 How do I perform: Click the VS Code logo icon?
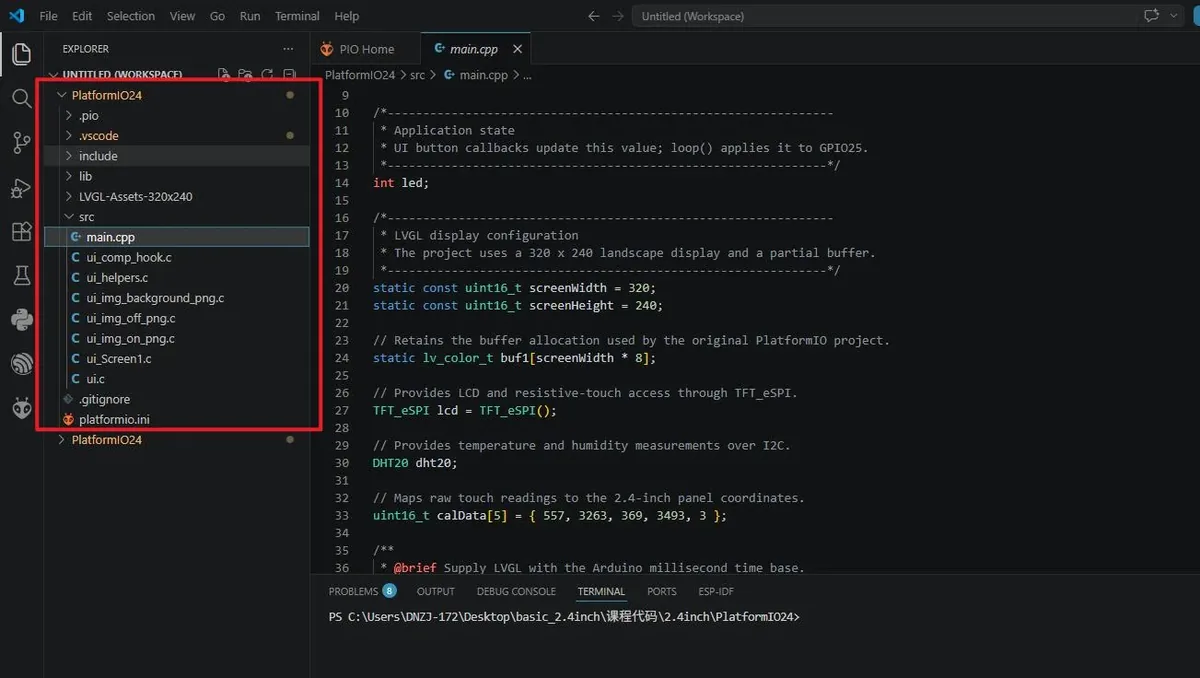pyautogui.click(x=15, y=16)
